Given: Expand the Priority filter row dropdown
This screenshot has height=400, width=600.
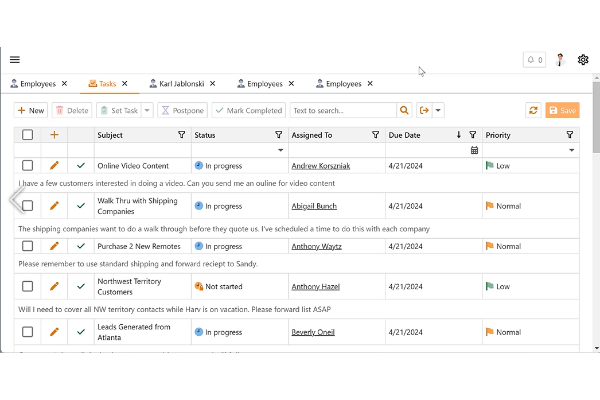Looking at the screenshot, I should (571, 150).
